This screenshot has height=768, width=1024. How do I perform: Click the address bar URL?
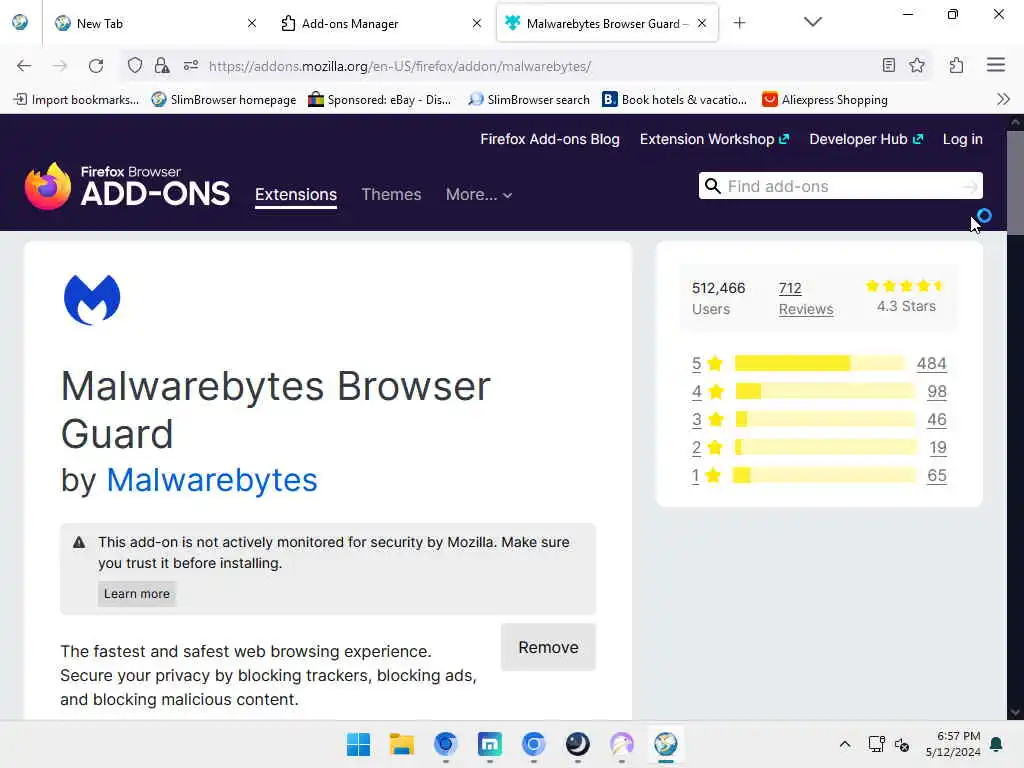(x=400, y=66)
